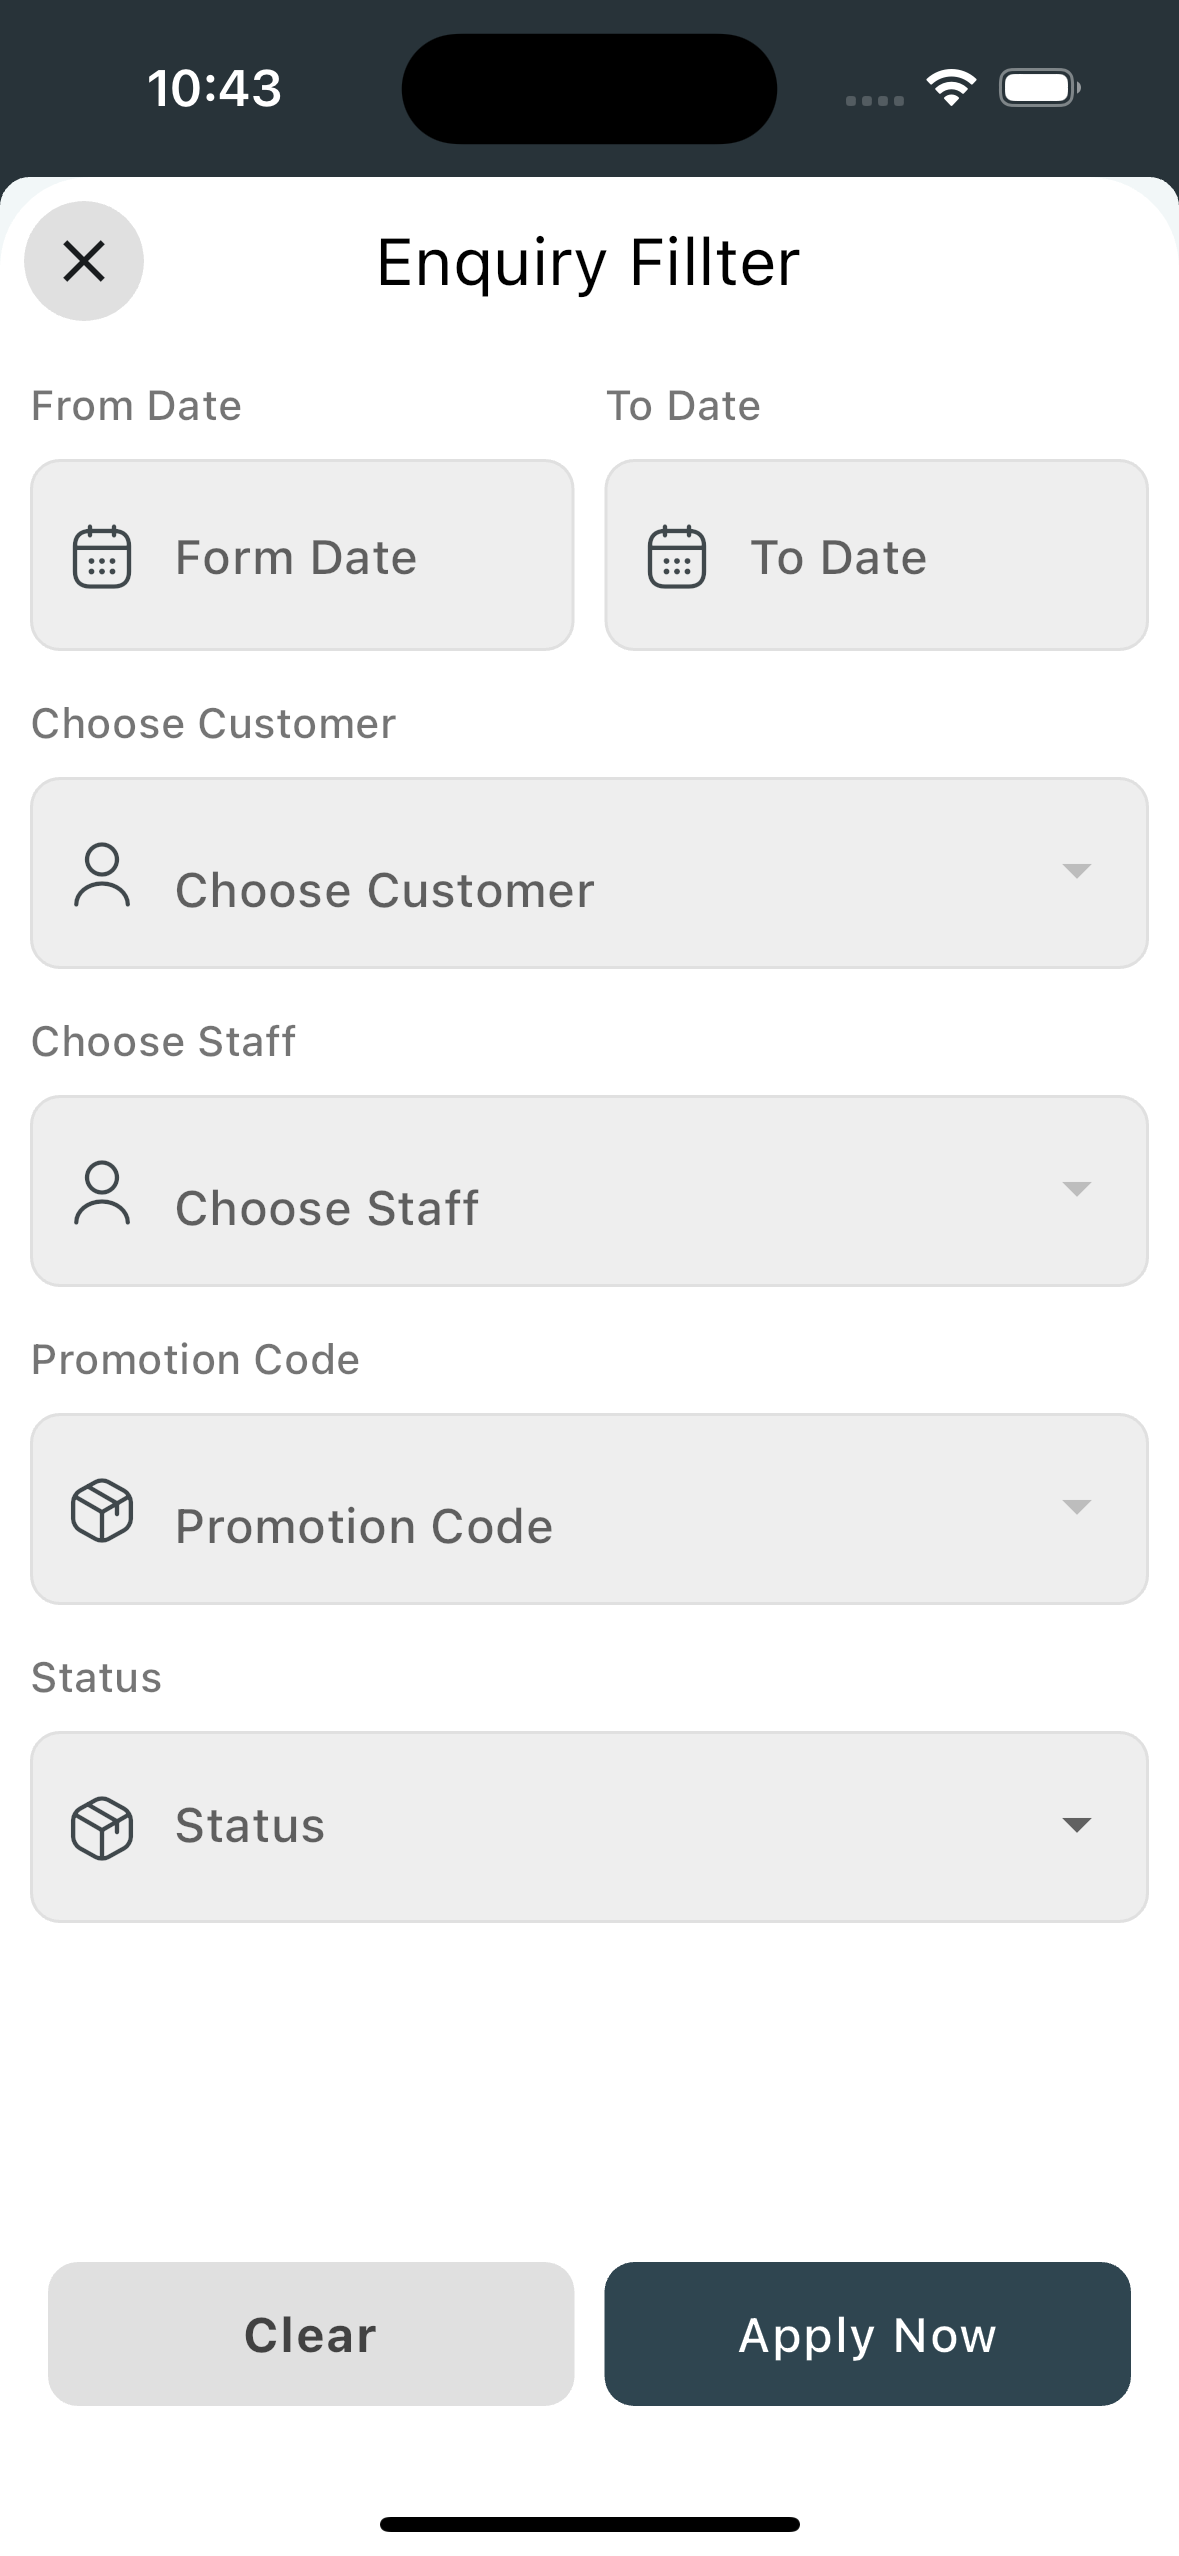Select the To Date input field
The width and height of the screenshot is (1179, 2556).
876,556
